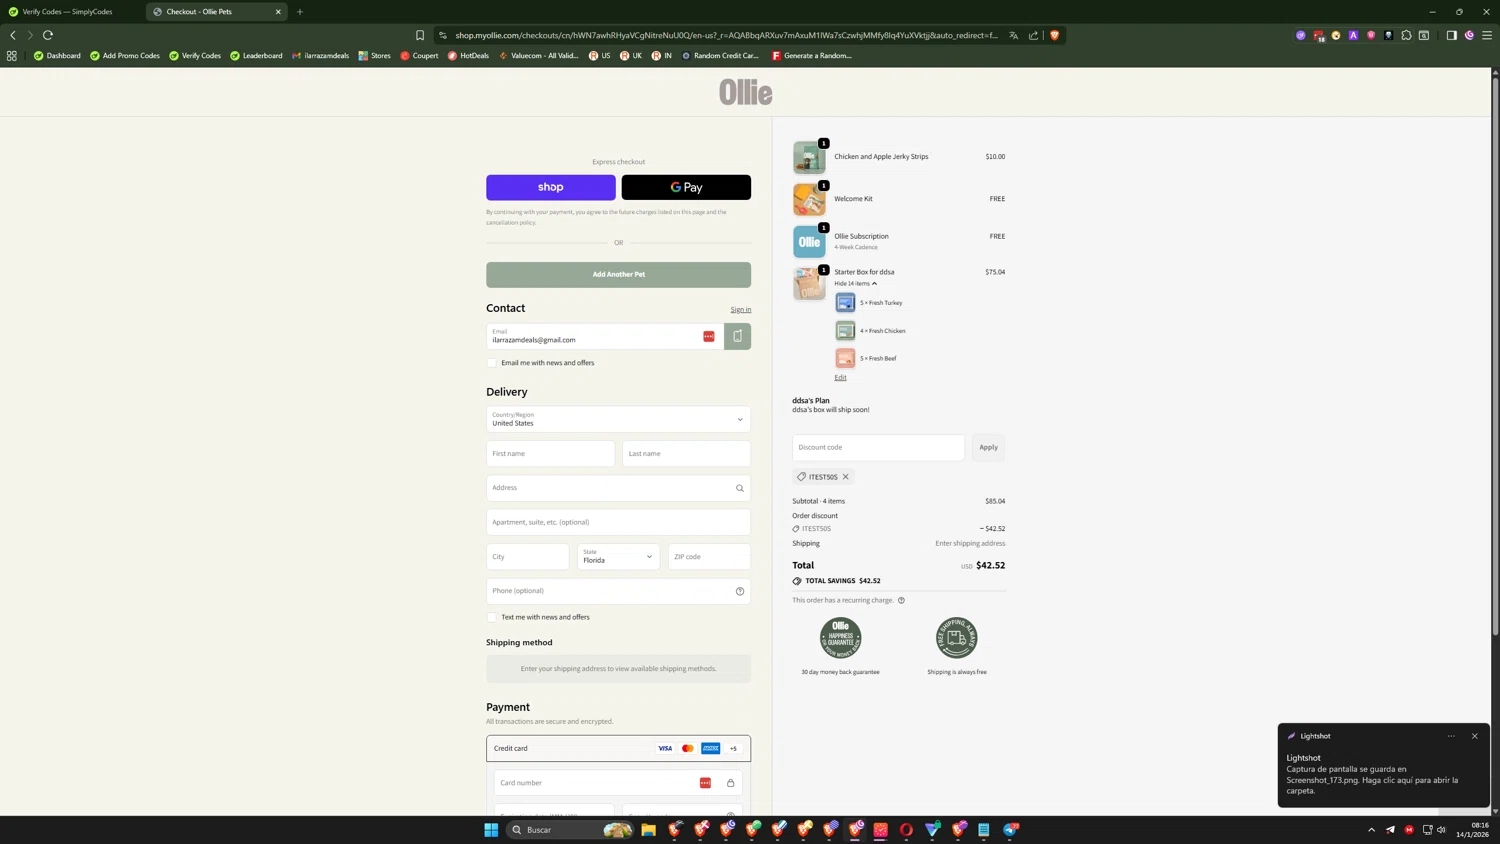Screen dimensions: 1500x844
Task: Click Apartment, suite, etc. field
Action: [x=618, y=522]
